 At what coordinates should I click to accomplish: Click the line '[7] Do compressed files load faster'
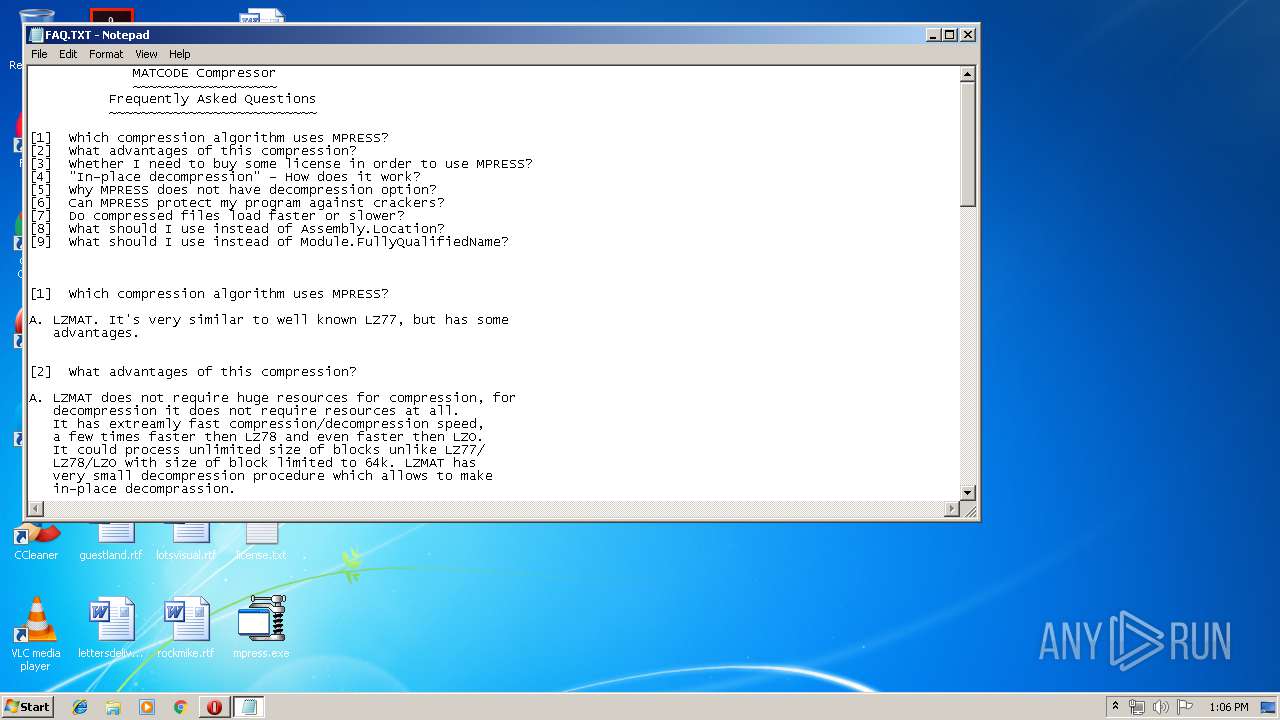[x=217, y=216]
